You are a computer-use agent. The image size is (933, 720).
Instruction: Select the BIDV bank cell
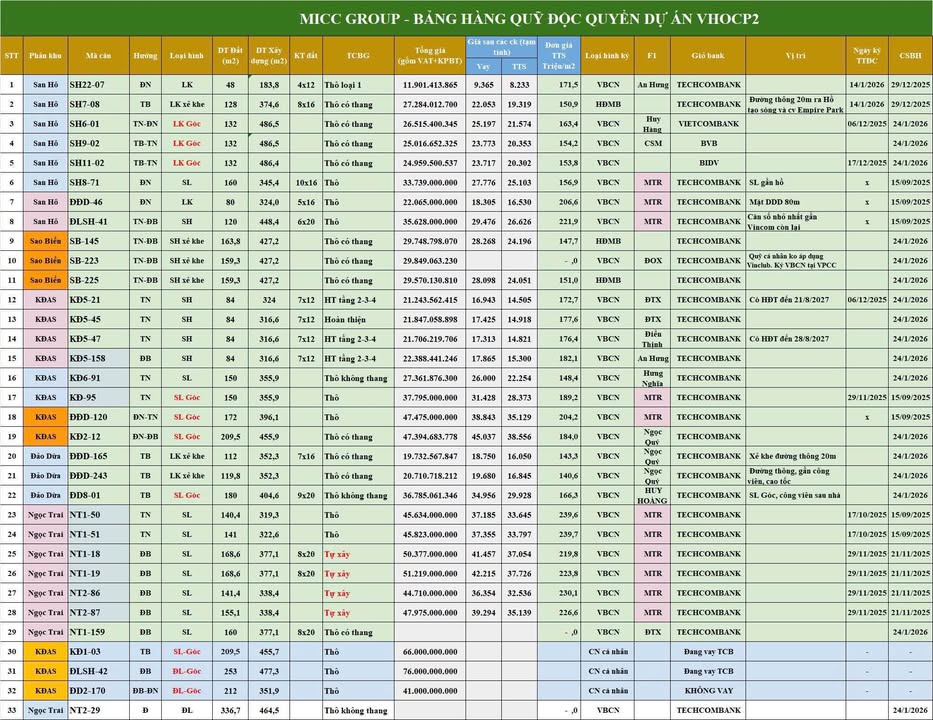coord(707,163)
